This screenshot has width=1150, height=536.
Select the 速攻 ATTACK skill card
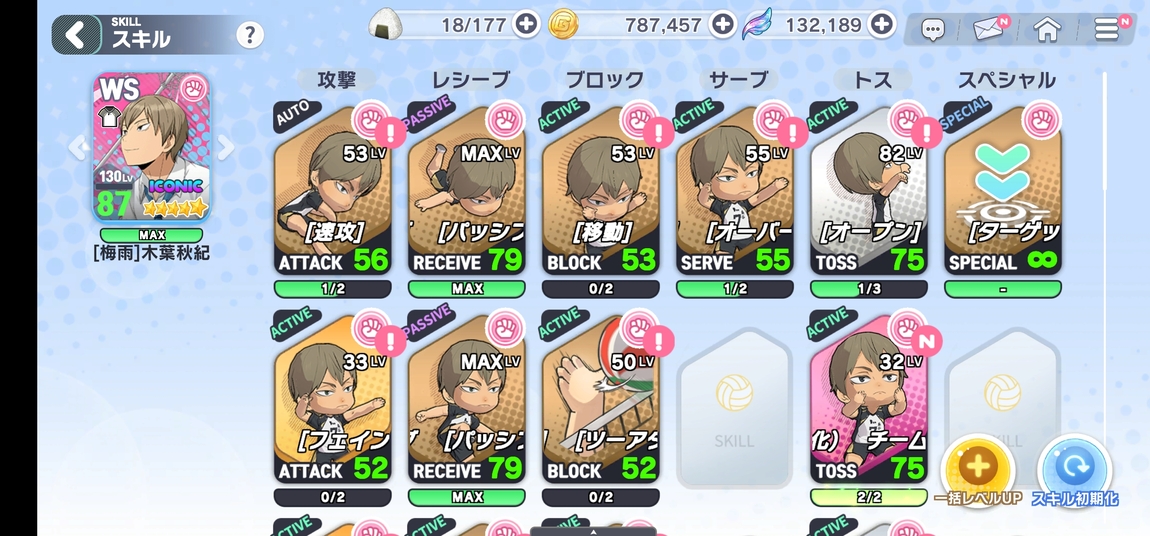click(333, 191)
